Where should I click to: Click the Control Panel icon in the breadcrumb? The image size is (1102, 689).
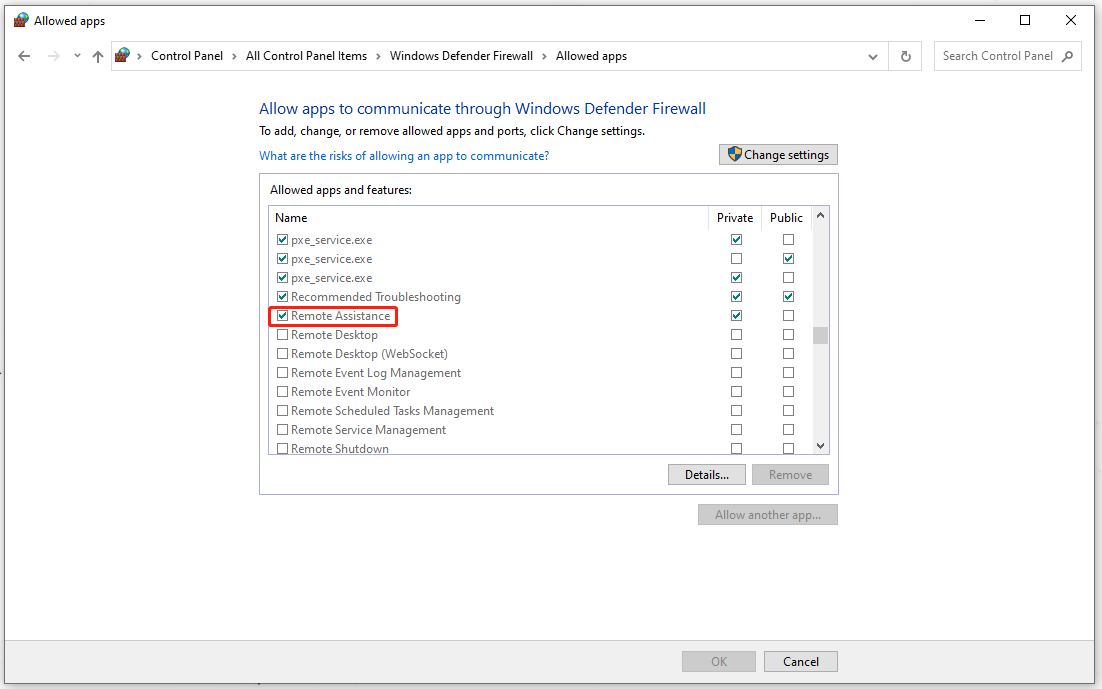(124, 56)
